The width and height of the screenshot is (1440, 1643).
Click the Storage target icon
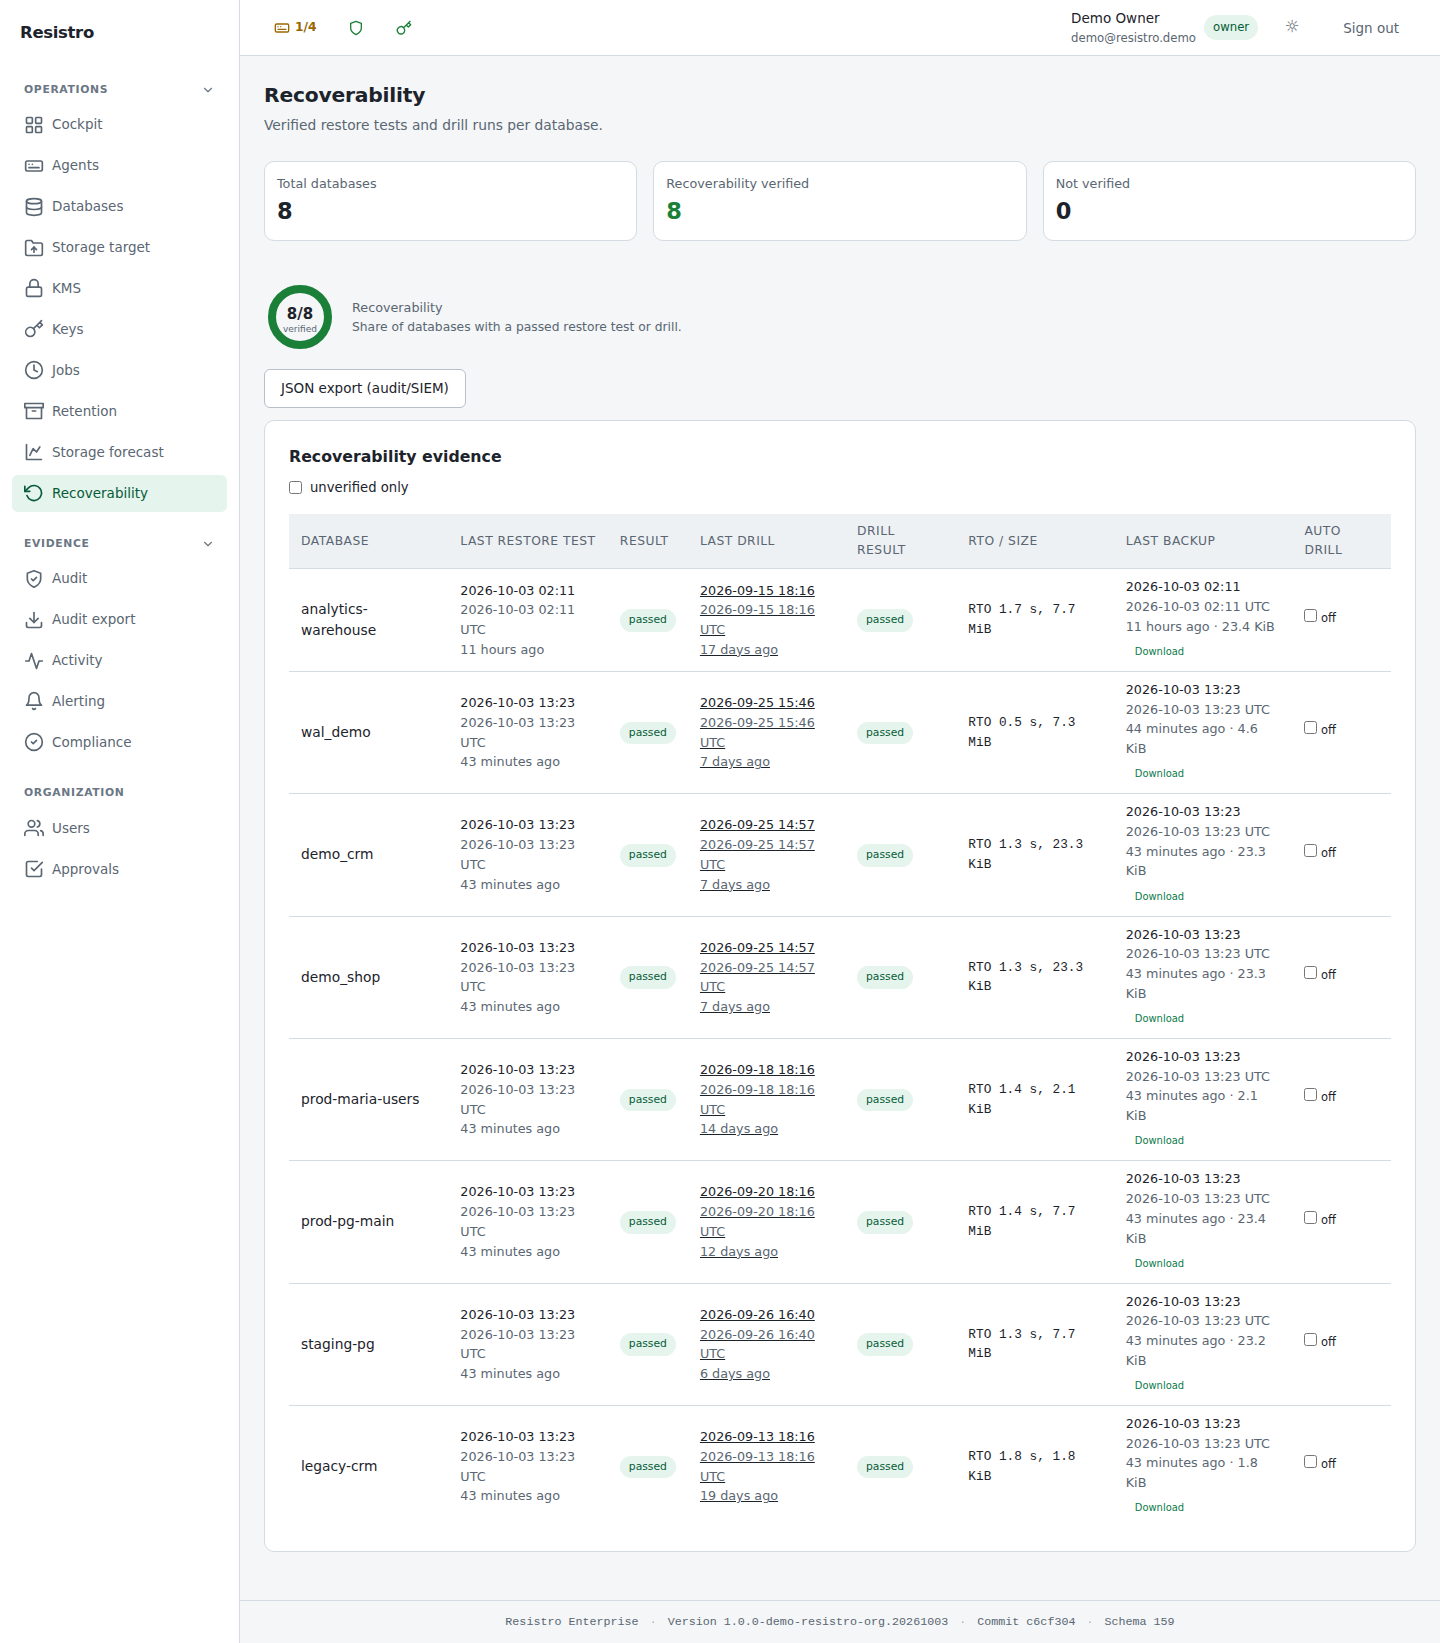click(x=34, y=248)
